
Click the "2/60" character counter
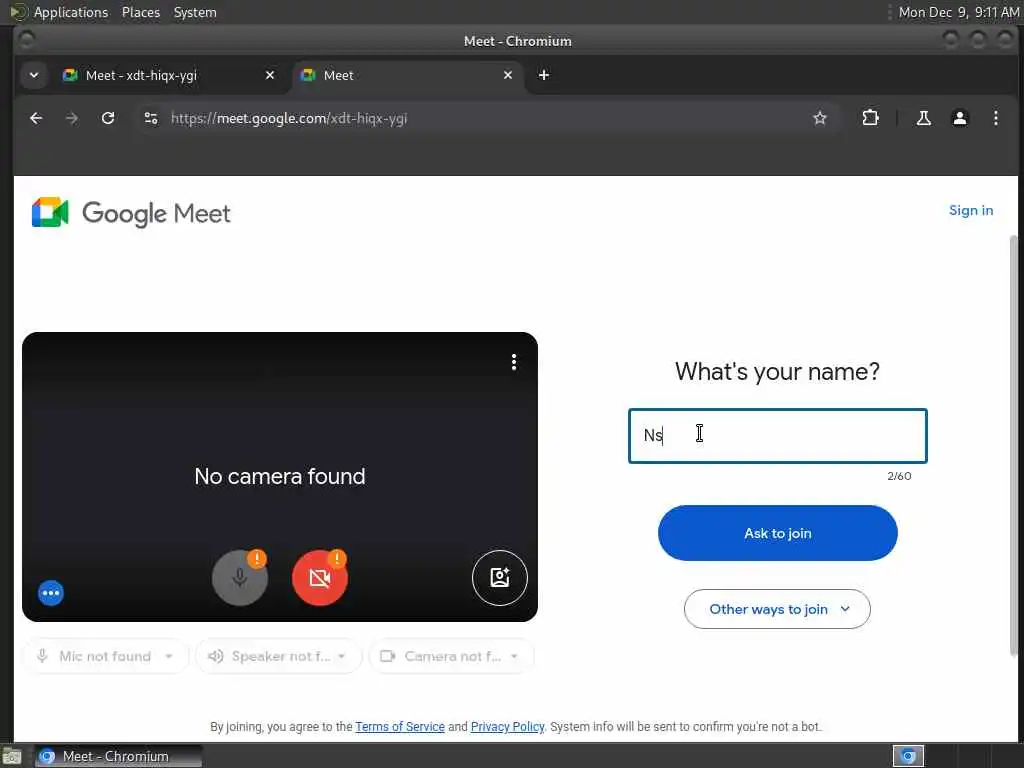tap(899, 476)
